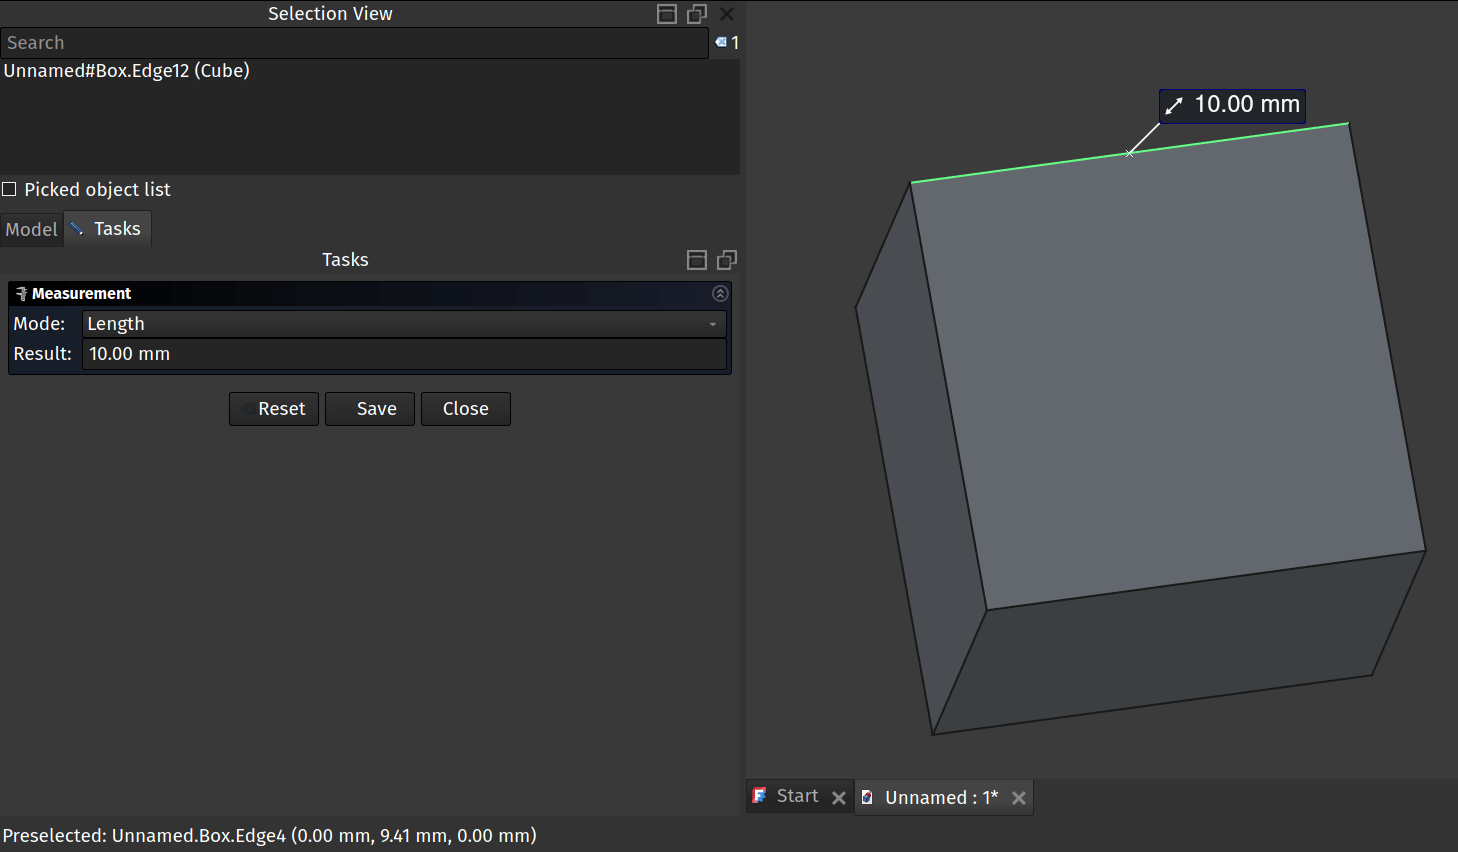The width and height of the screenshot is (1458, 852).
Task: Undock the Tasks panel into floating window
Action: coord(727,260)
